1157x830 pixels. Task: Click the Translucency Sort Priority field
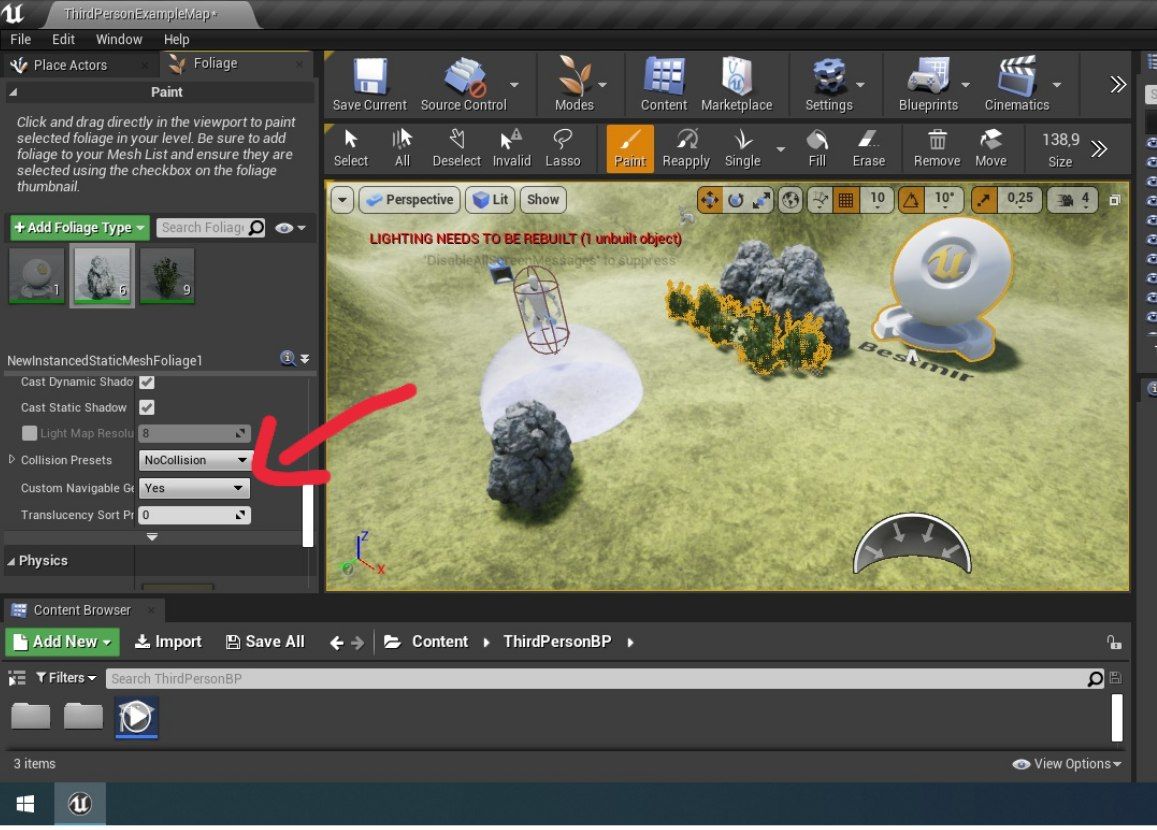pyautogui.click(x=195, y=515)
